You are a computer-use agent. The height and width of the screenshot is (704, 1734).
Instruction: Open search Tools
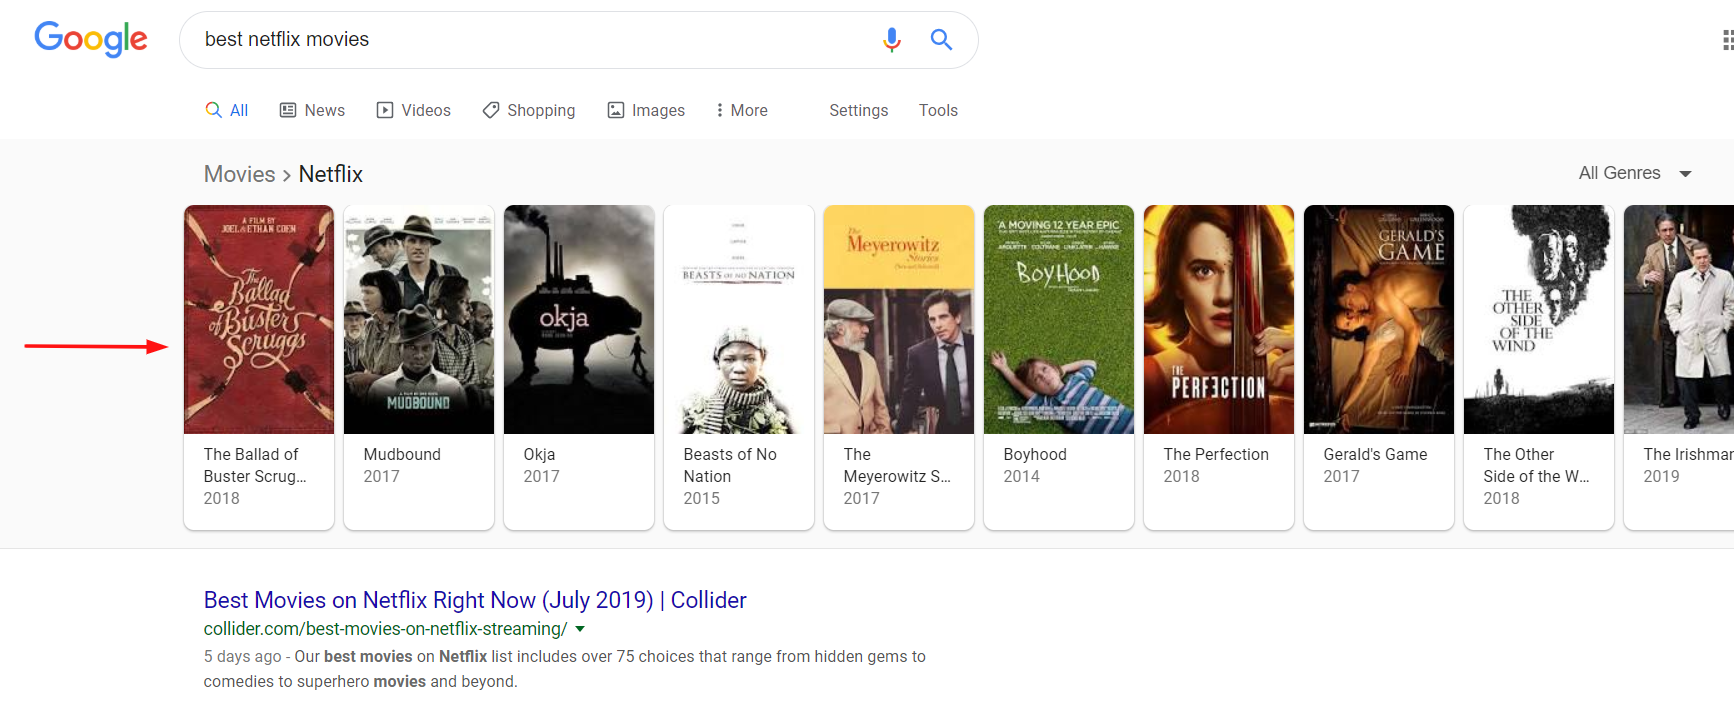click(x=938, y=110)
